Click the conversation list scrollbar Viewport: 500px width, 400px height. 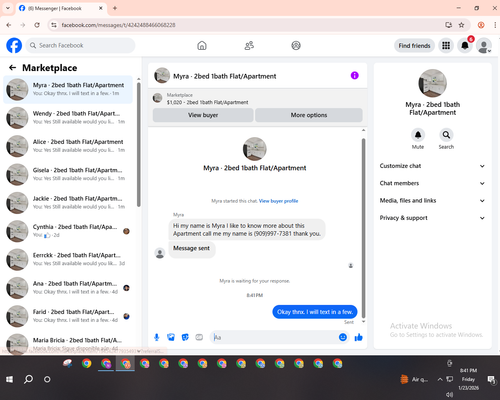tap(139, 144)
